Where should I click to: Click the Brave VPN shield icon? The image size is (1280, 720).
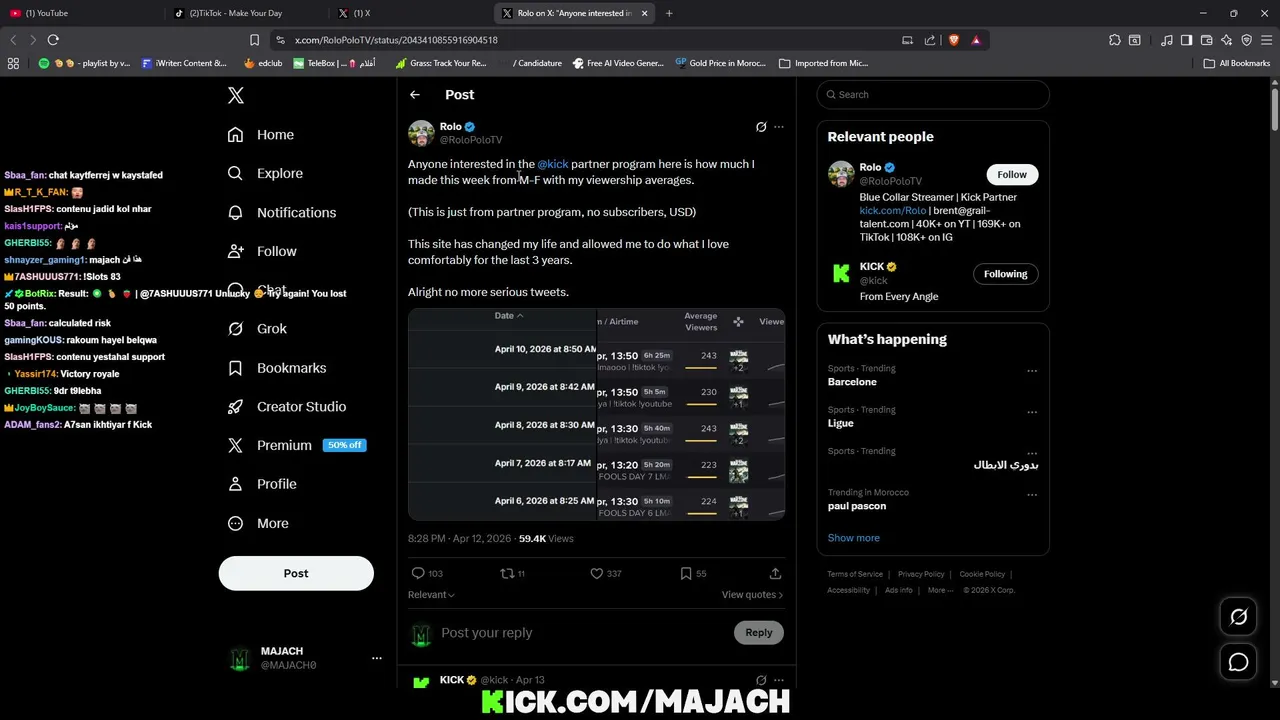pyautogui.click(x=1247, y=40)
